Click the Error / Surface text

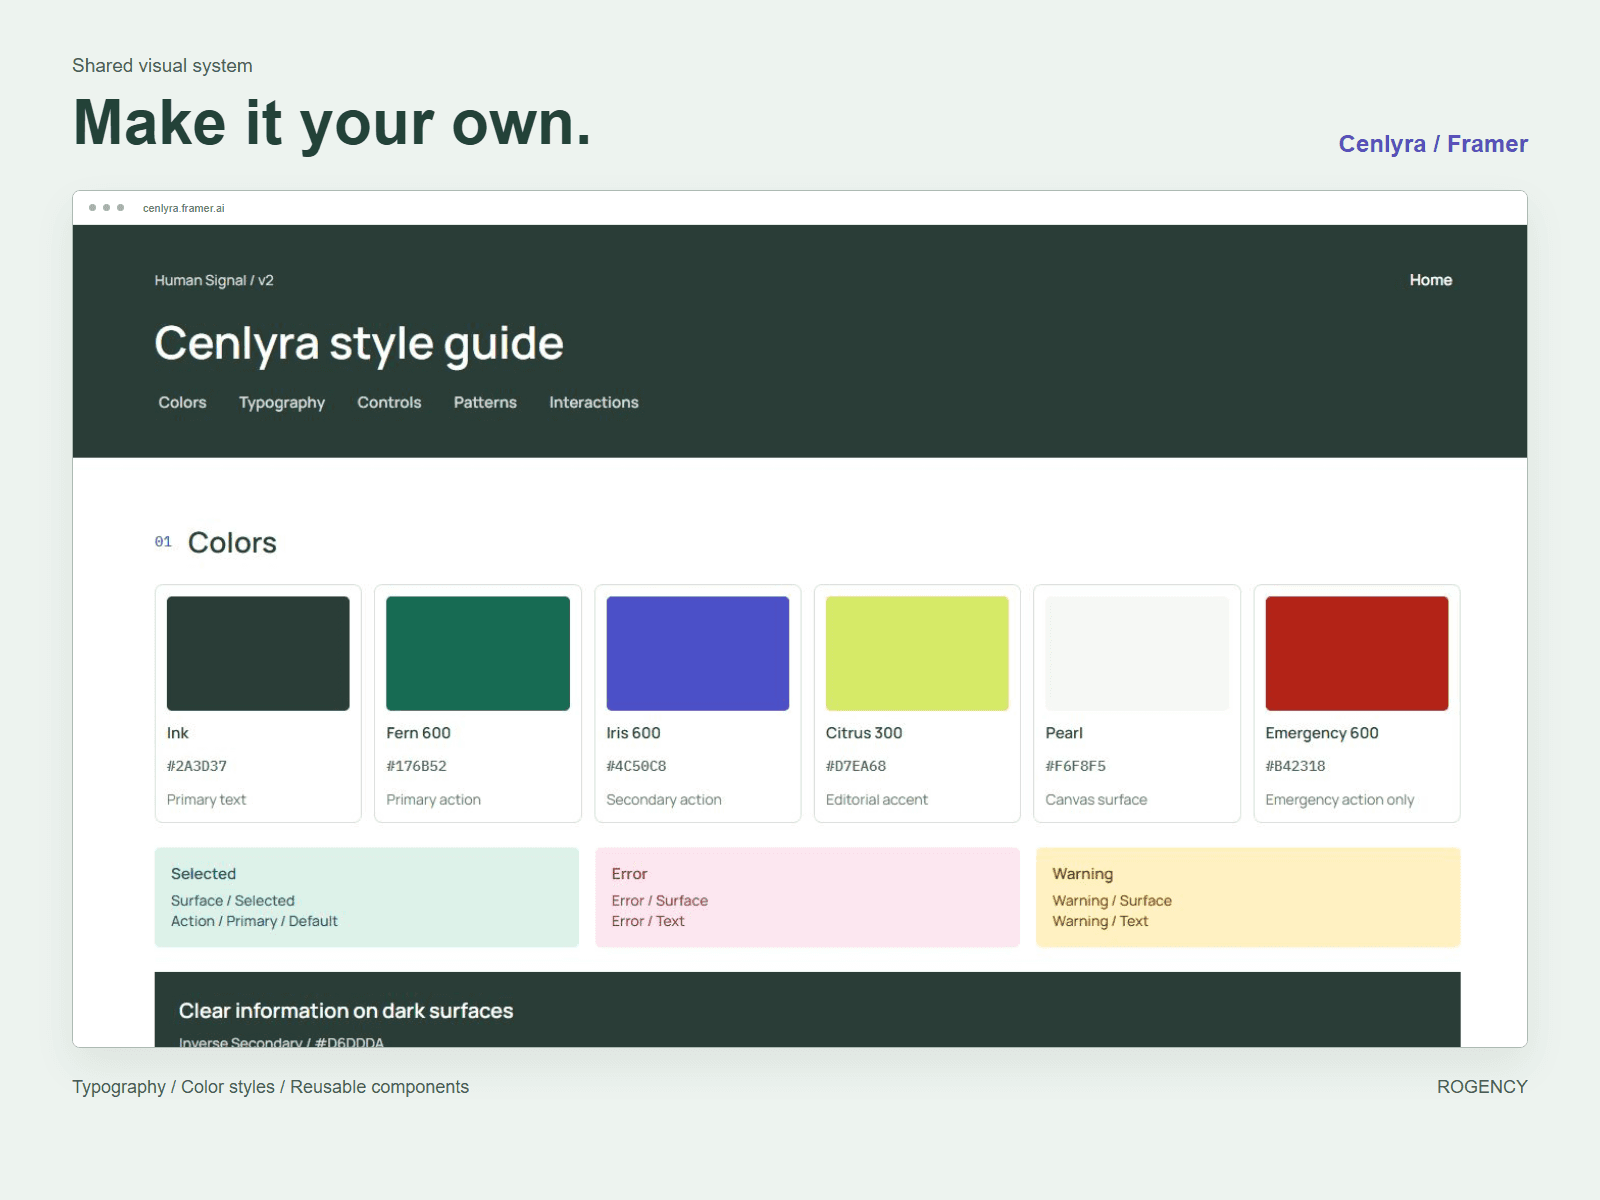(660, 901)
